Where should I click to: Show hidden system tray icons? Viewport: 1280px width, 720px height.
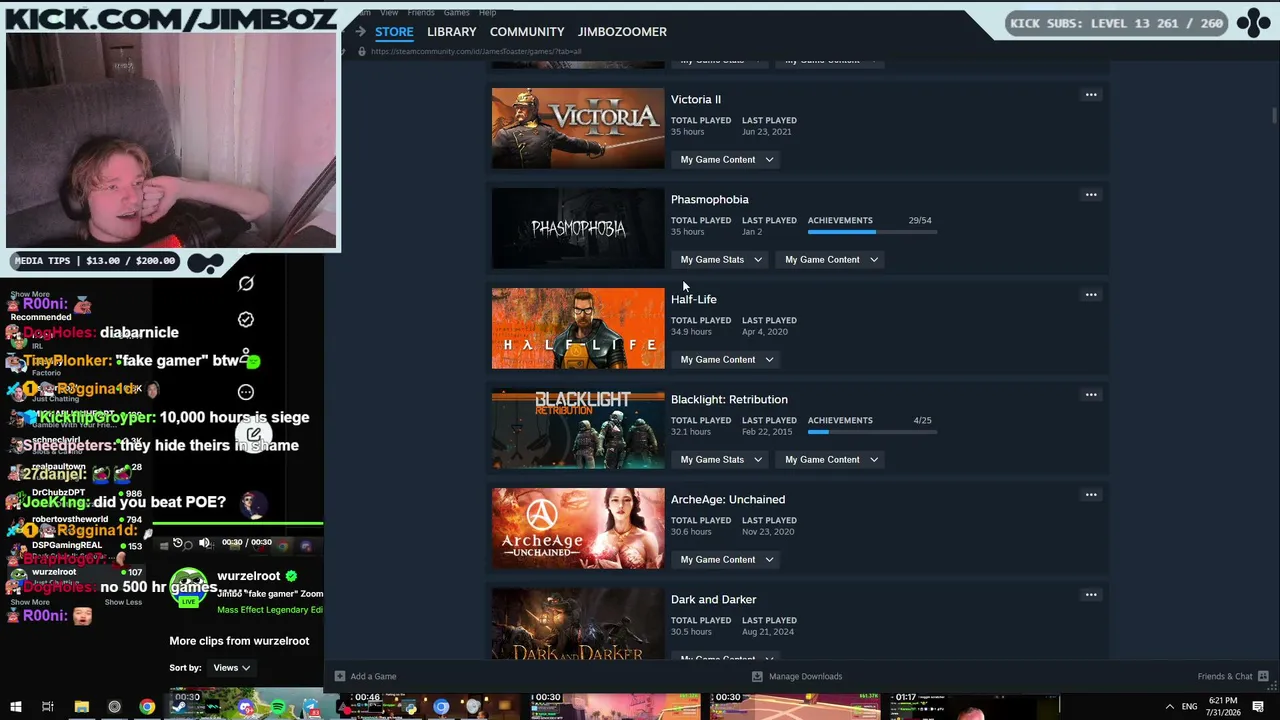pos(1170,707)
